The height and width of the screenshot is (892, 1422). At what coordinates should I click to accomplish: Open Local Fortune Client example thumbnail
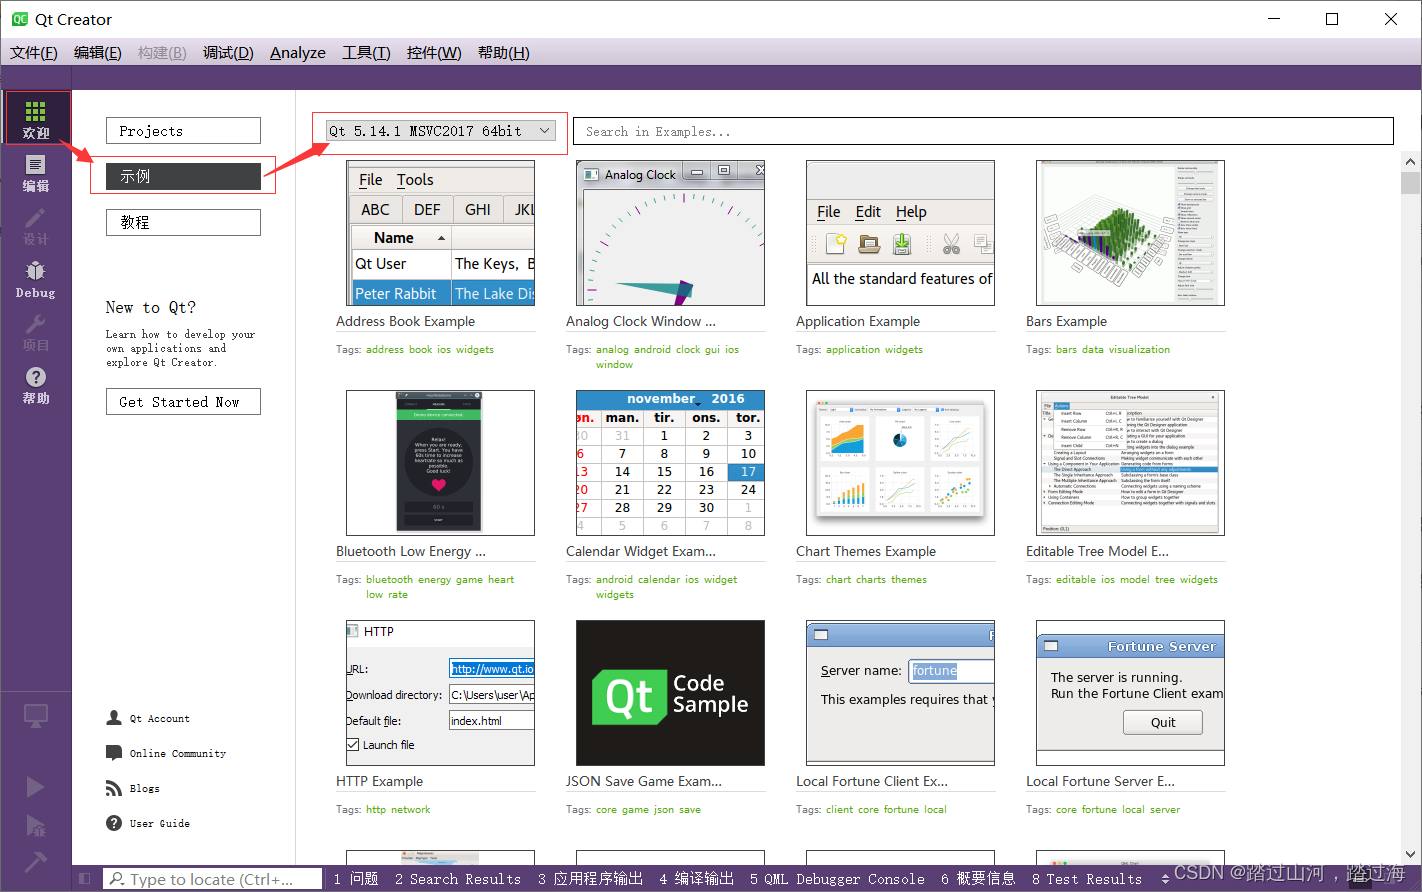[900, 693]
